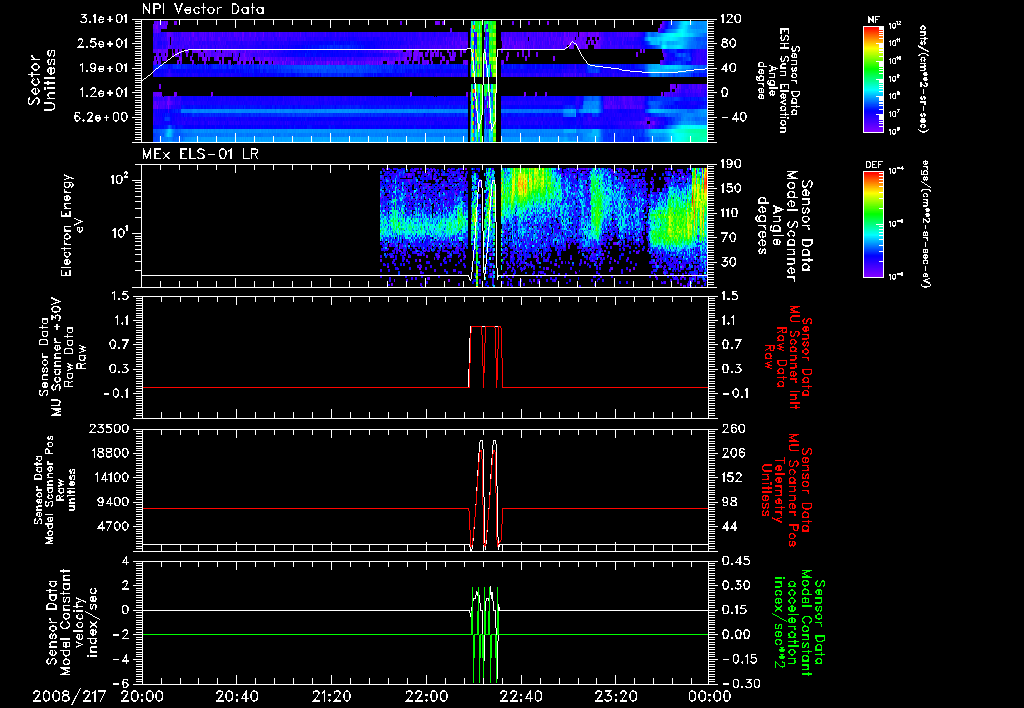Select the ESH Sun Elevation Angle label
The image size is (1024, 708).
click(x=777, y=80)
